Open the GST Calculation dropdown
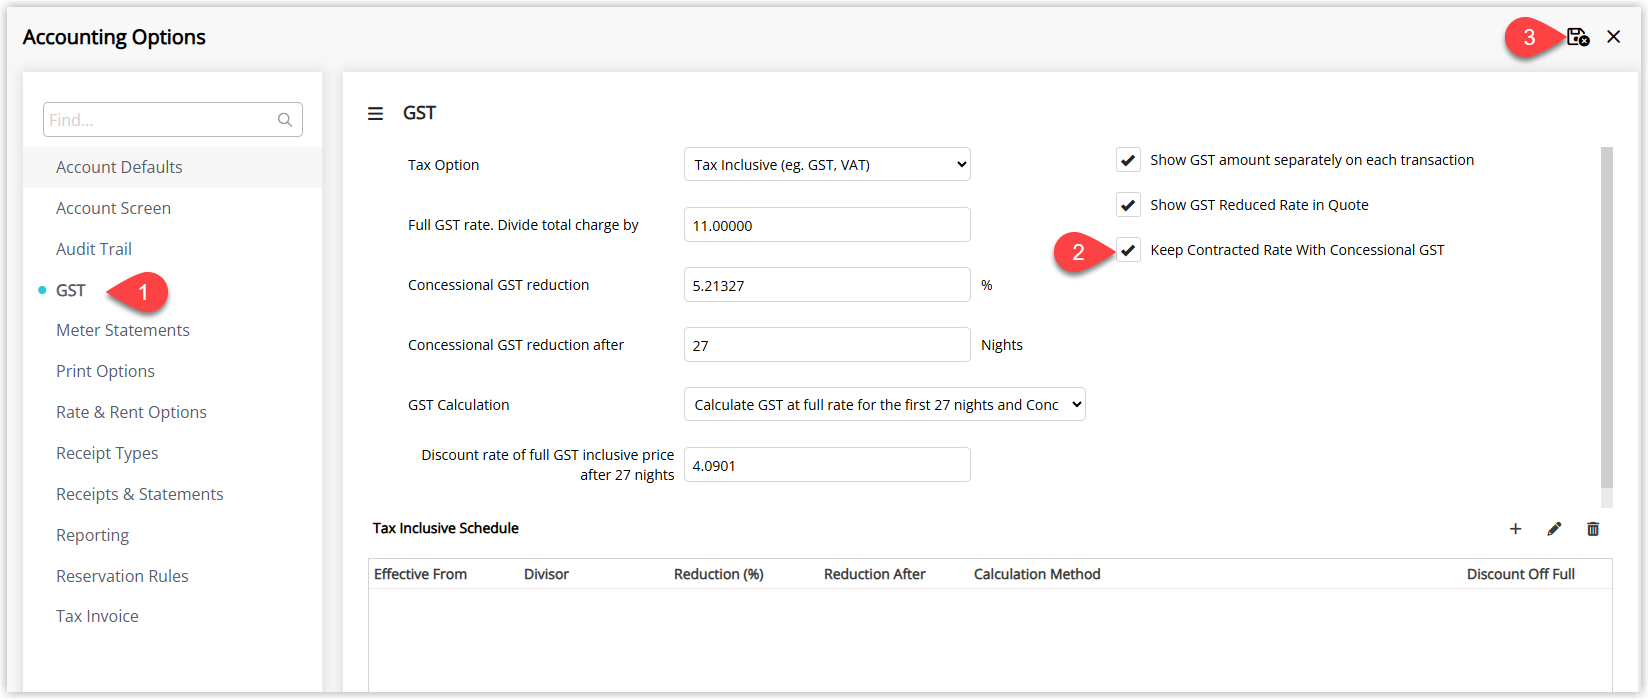Image resolution: width=1649 pixels, height=700 pixels. point(884,405)
